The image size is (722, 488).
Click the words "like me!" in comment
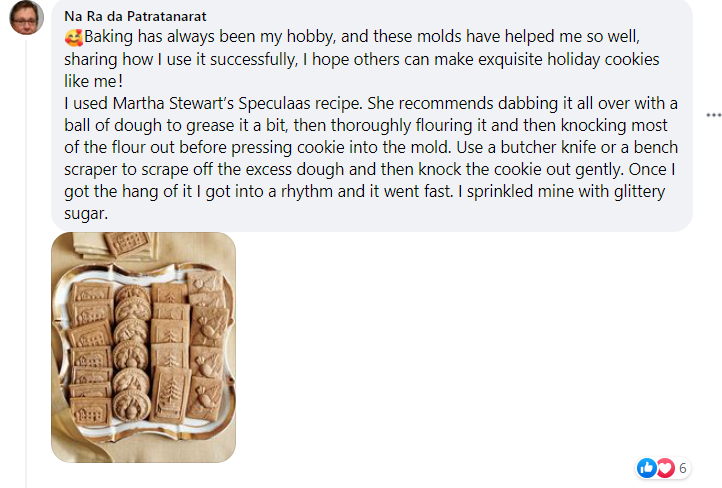tap(93, 81)
